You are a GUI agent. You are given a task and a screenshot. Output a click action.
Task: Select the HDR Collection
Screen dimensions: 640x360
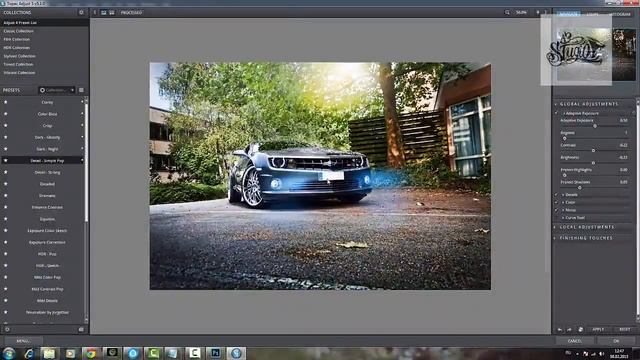[17, 48]
